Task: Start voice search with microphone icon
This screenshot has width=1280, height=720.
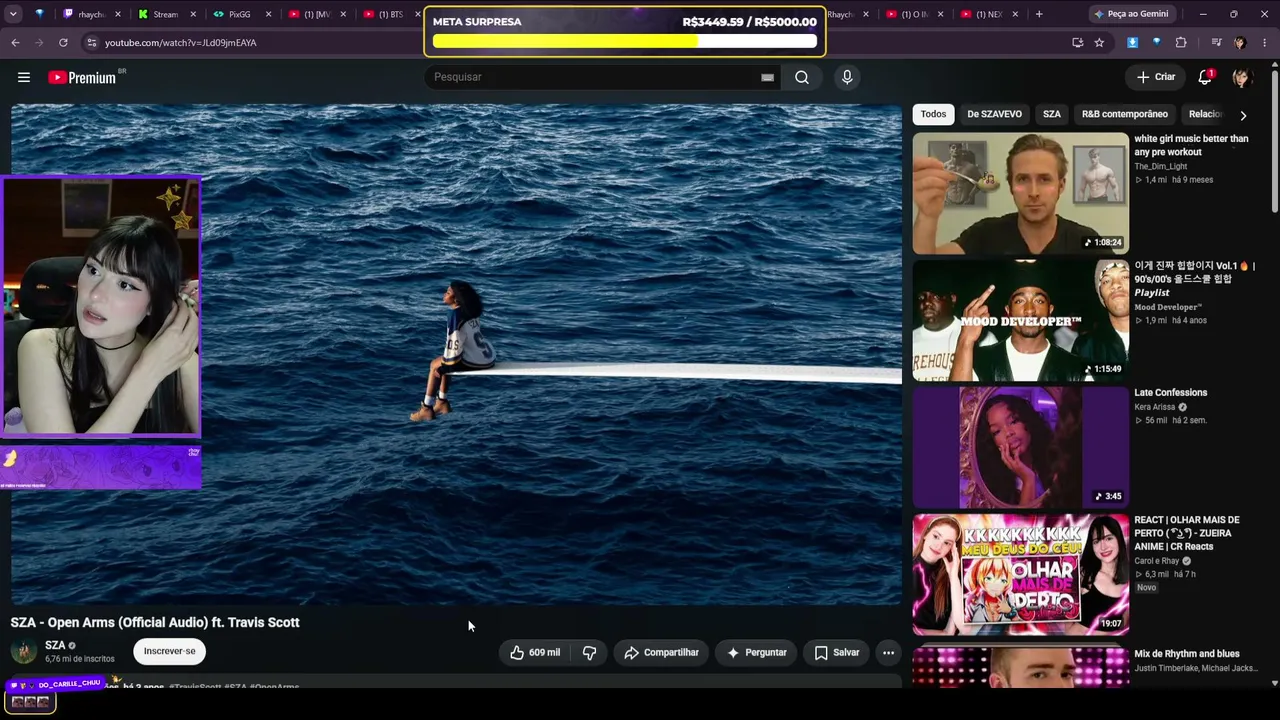Action: 847,77
